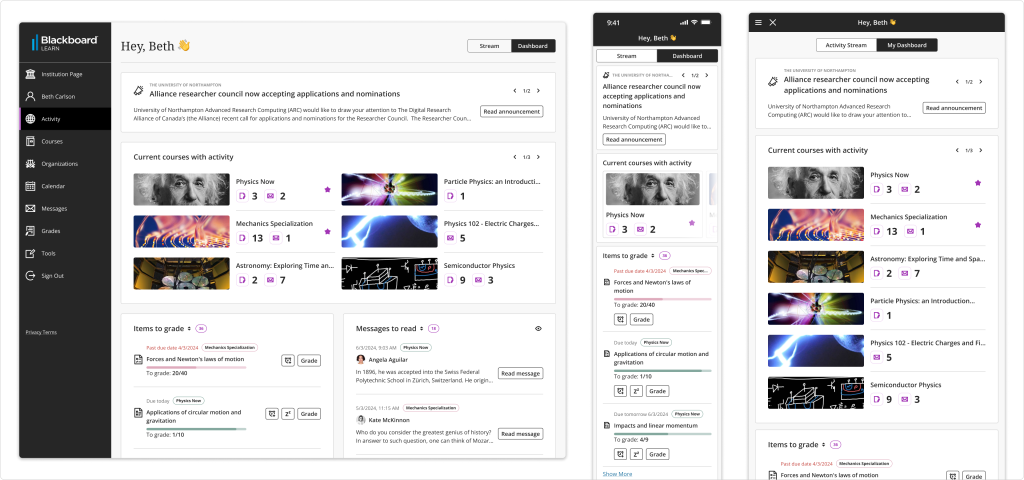Image resolution: width=1024 pixels, height=480 pixels.
Task: Open the Semiconductor Physics thumbnail on desktop
Action: [x=389, y=273]
